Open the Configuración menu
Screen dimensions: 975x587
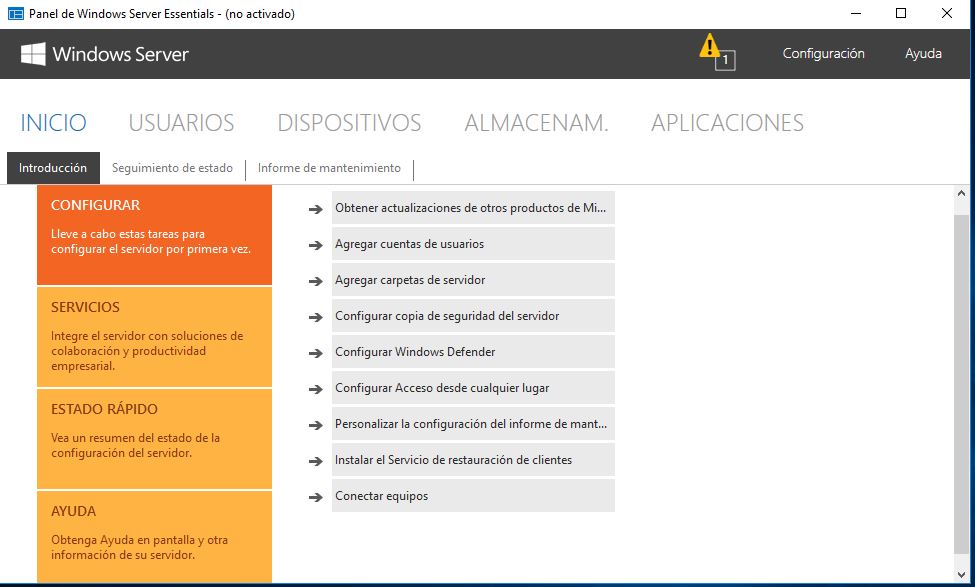point(823,53)
